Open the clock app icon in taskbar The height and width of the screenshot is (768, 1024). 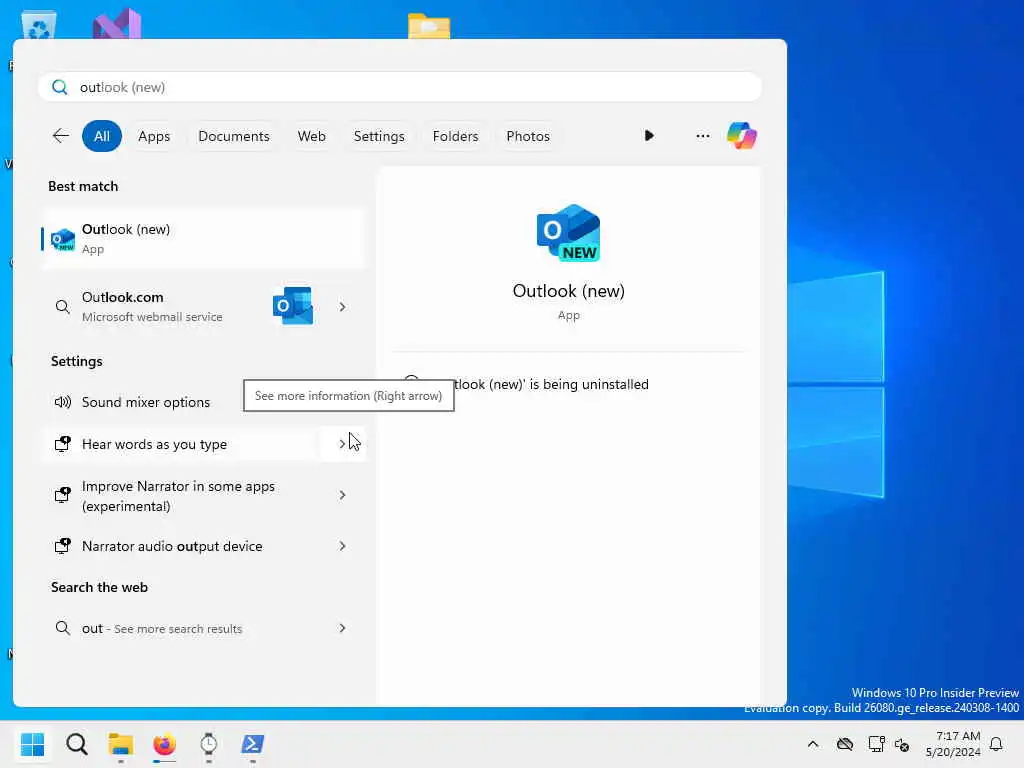[208, 744]
